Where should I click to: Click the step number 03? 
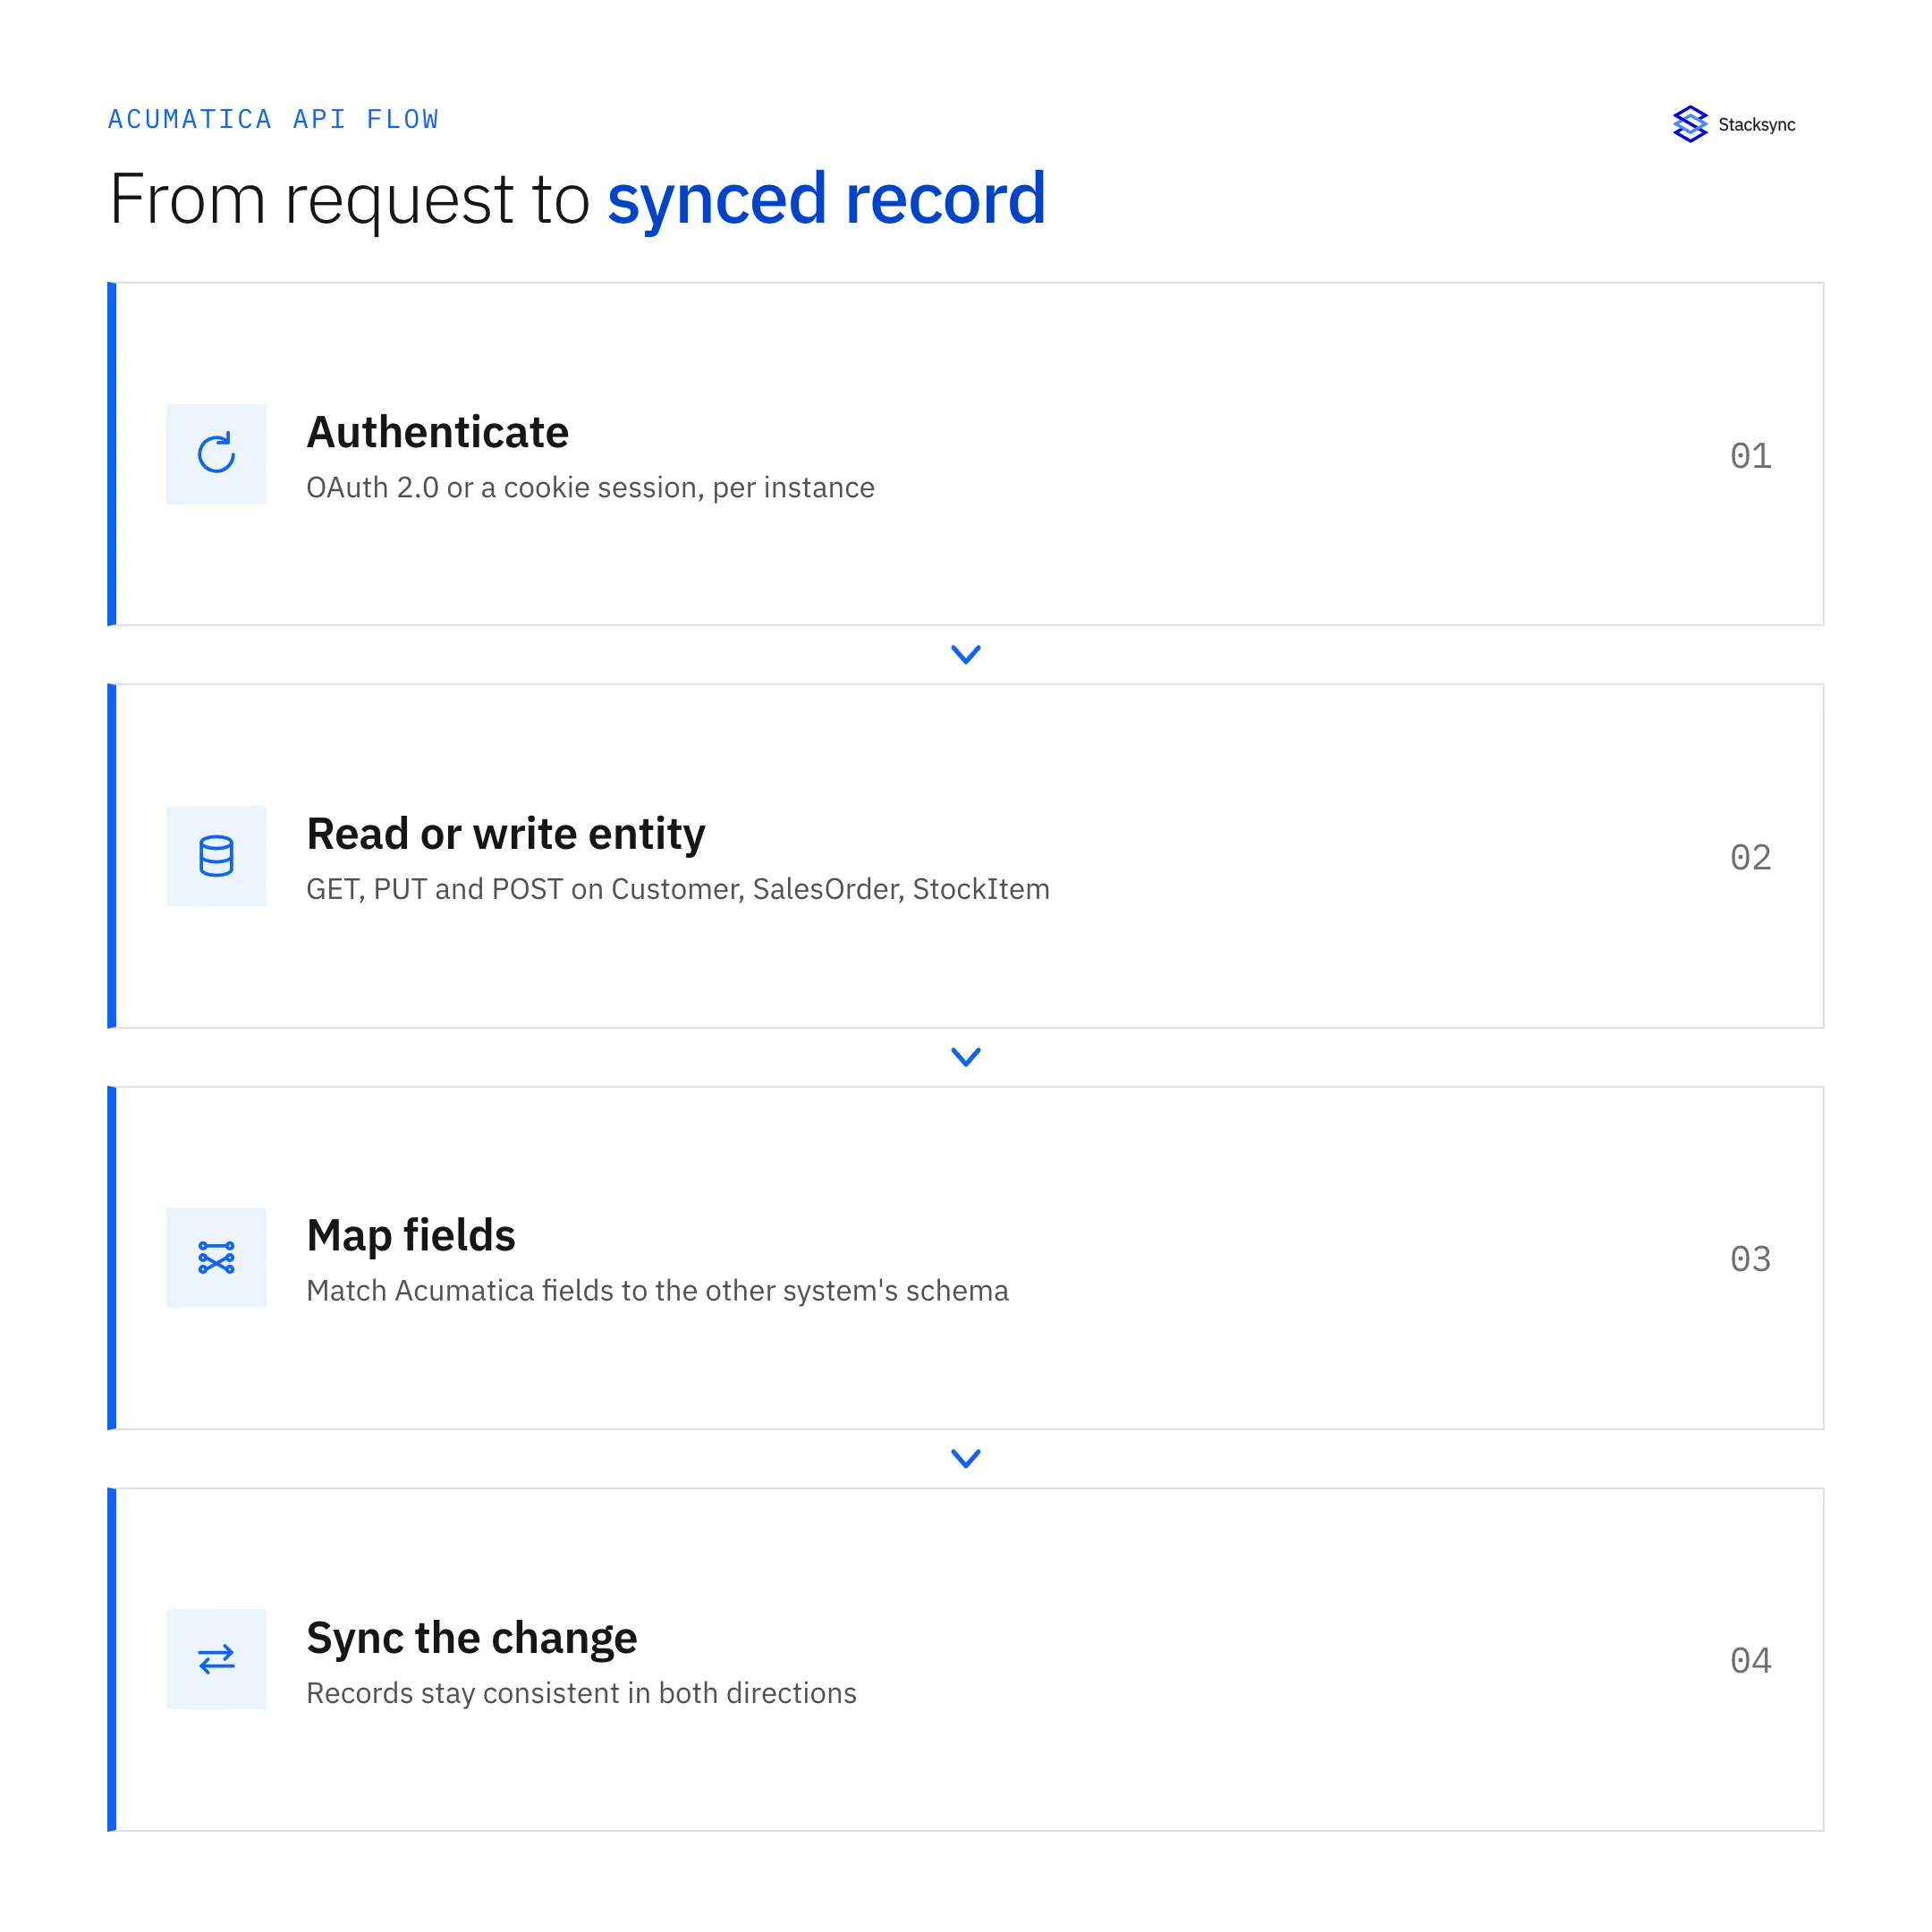pyautogui.click(x=1751, y=1260)
